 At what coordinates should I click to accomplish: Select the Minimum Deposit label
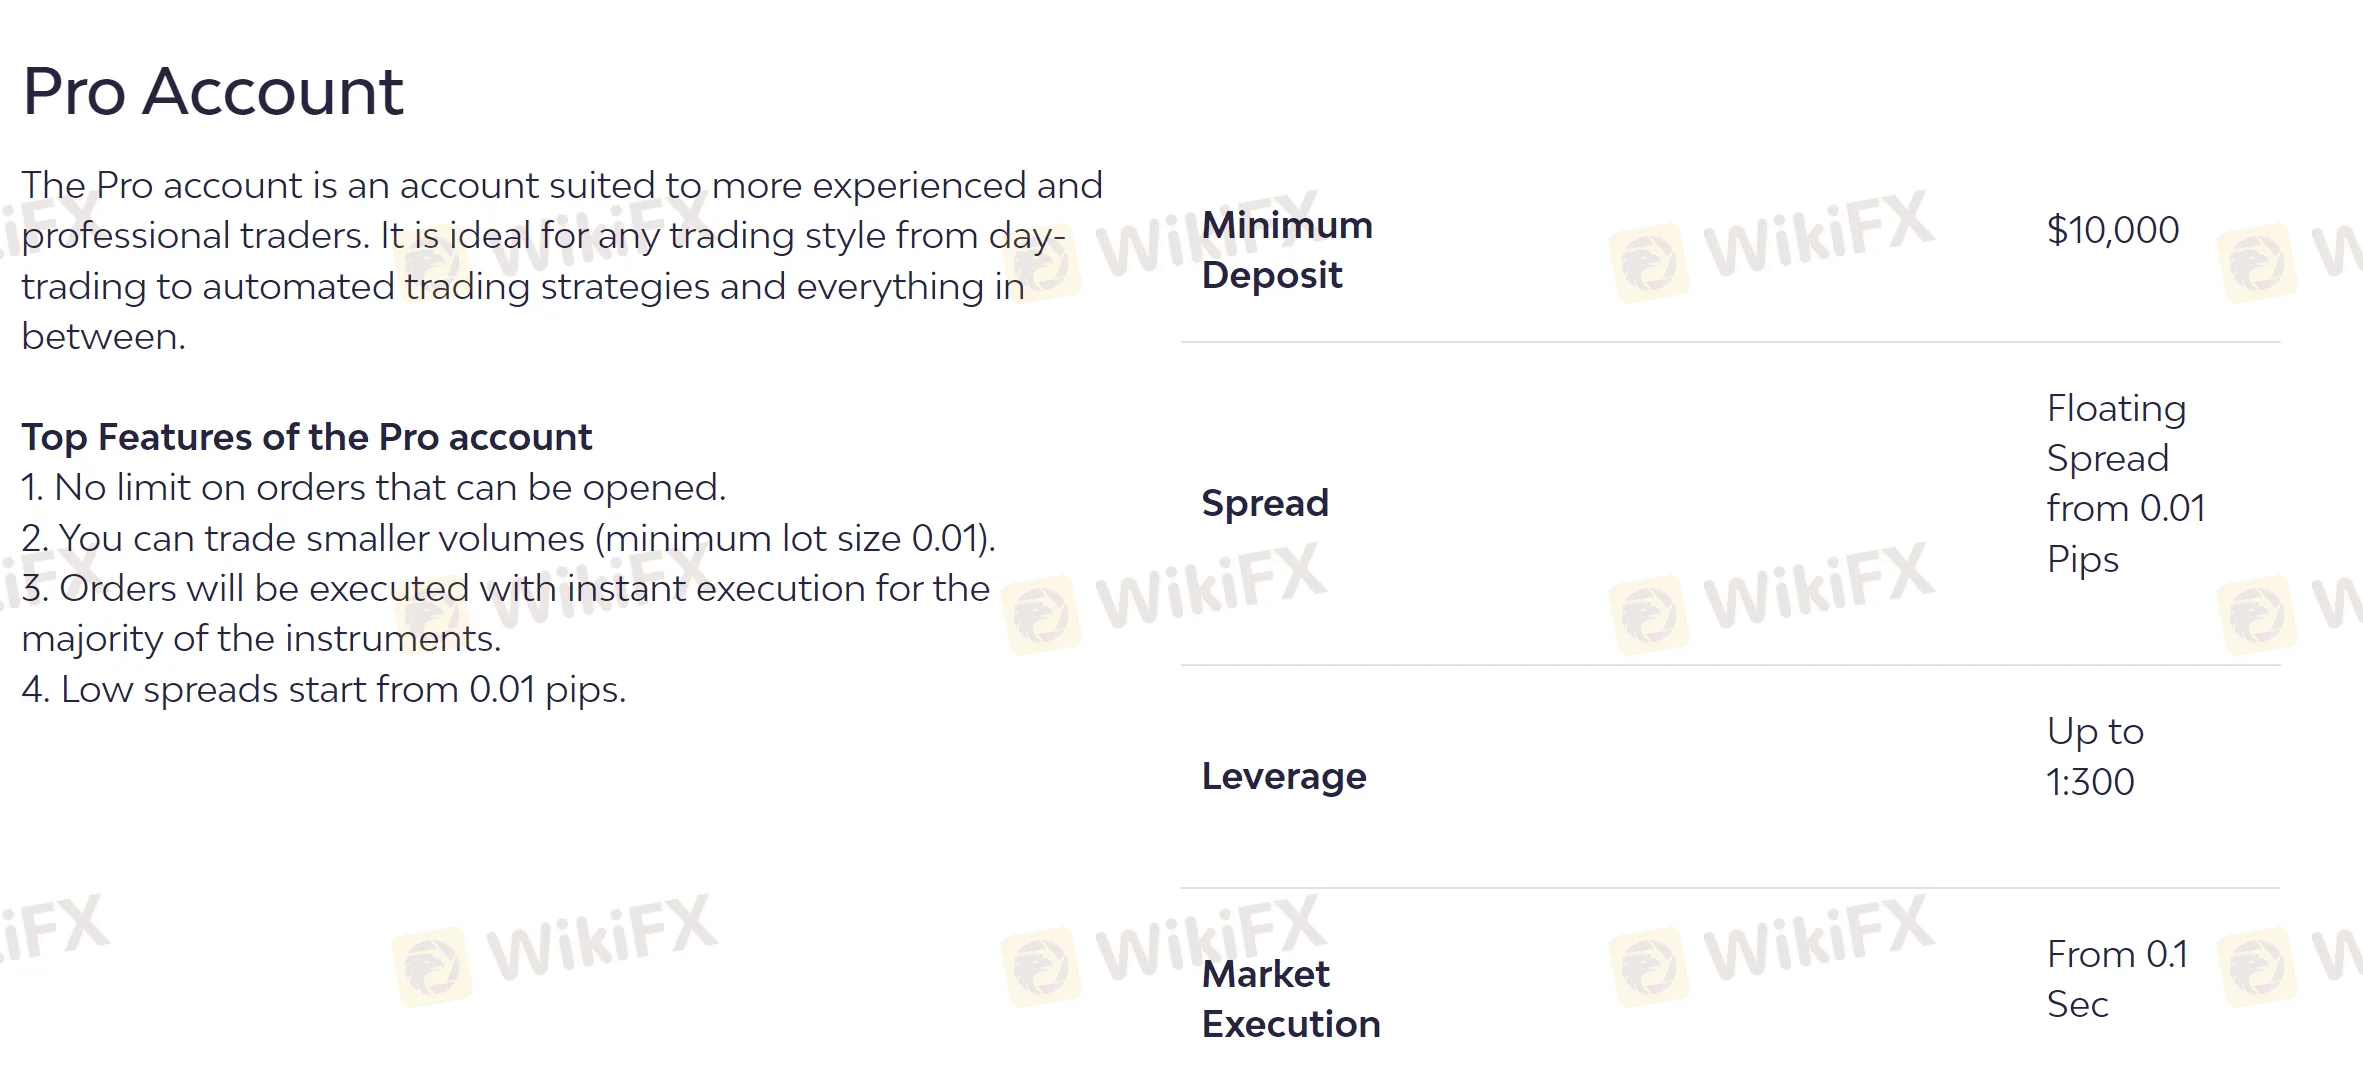[x=1287, y=250]
